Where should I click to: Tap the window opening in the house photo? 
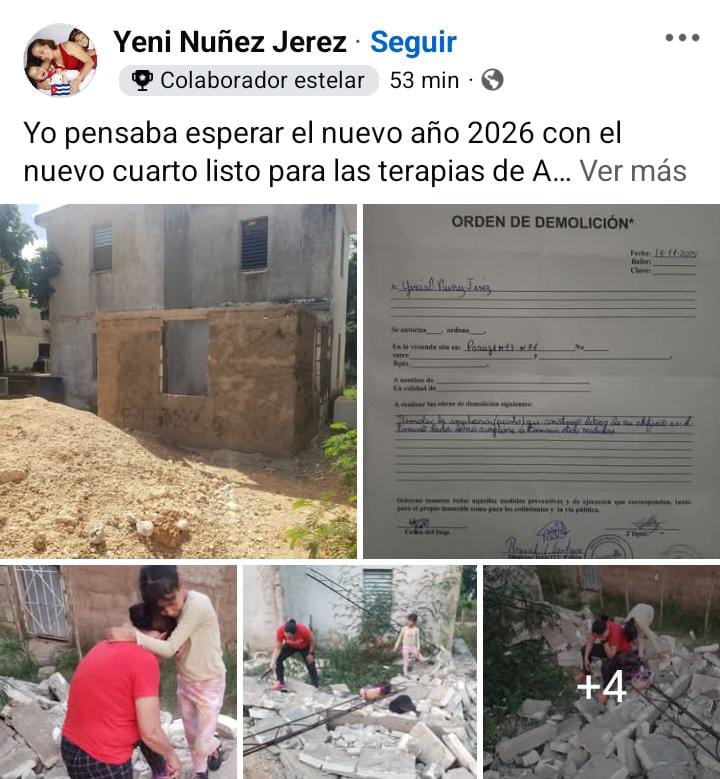[184, 357]
